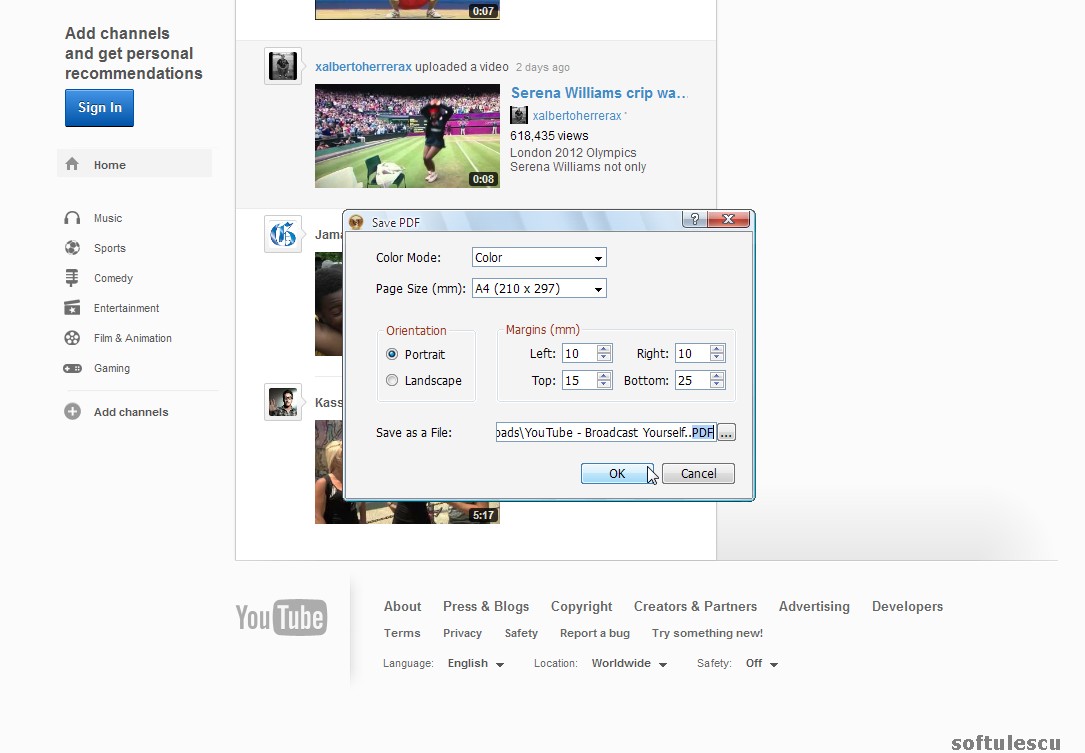Viewport: 1085px width, 753px height.
Task: Click the Comedy microphone icon
Action: point(72,278)
